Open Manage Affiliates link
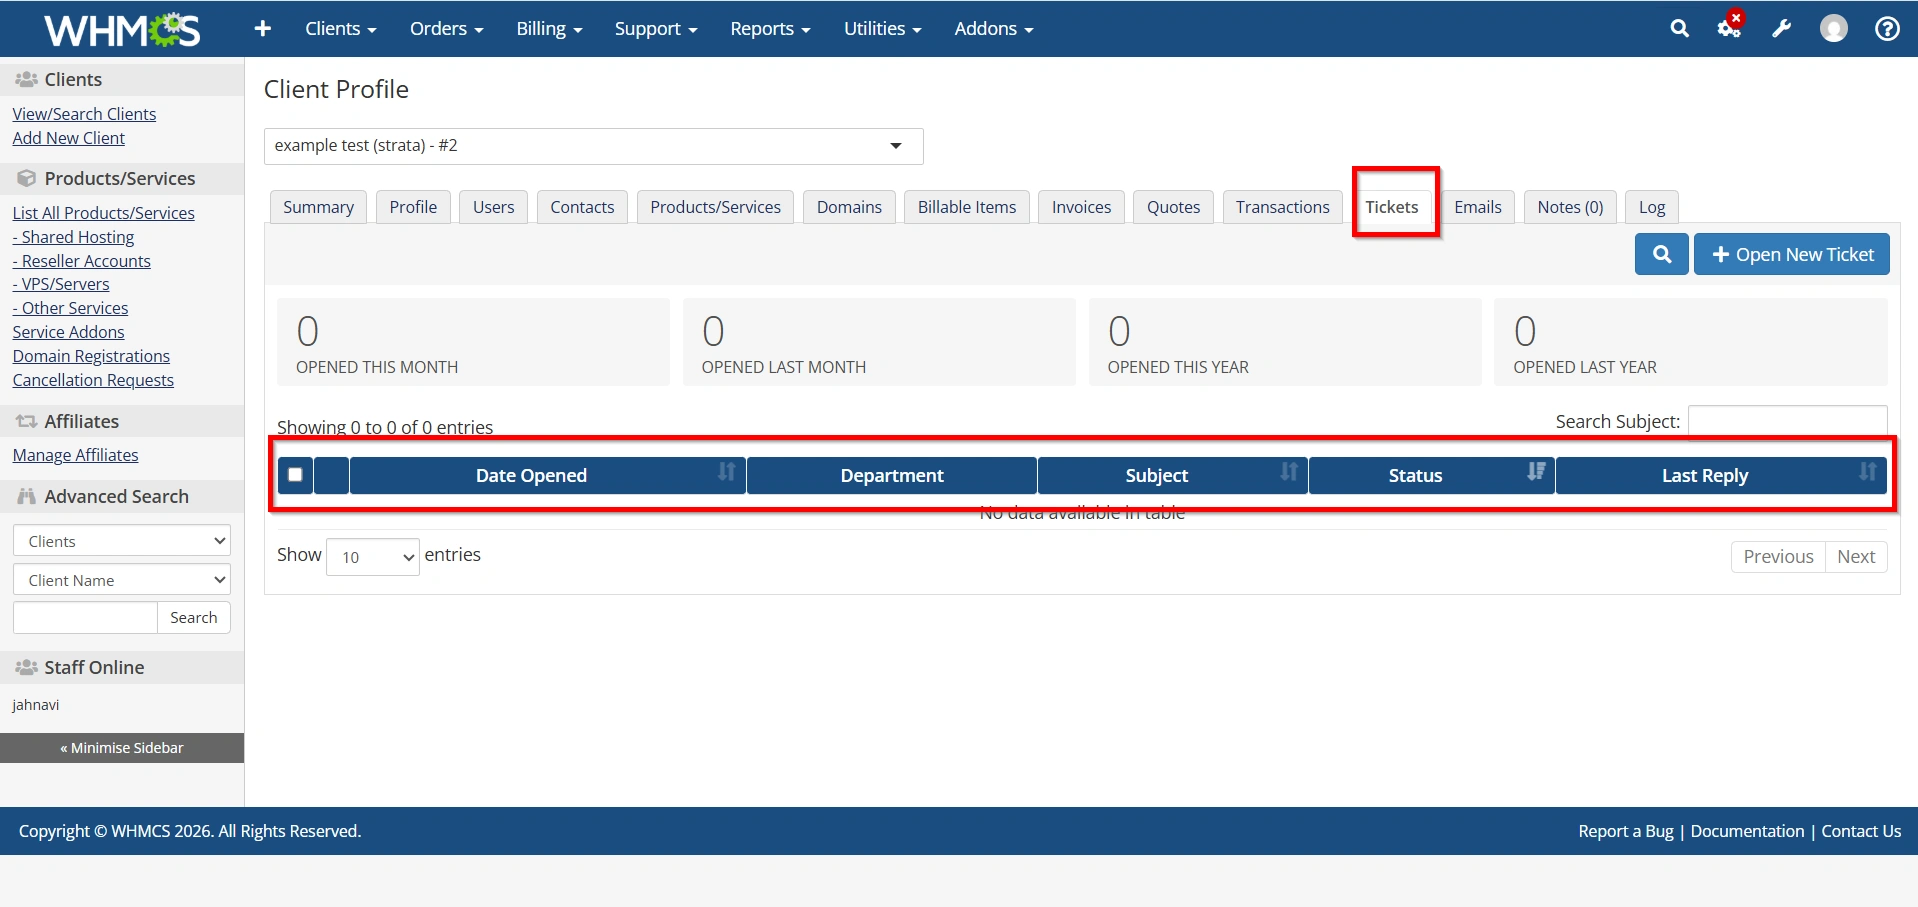 click(76, 455)
